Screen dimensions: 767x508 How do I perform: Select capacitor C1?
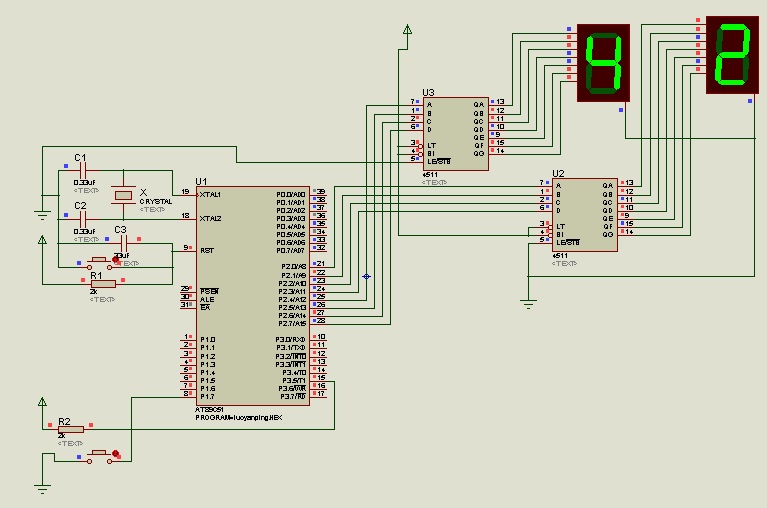(81, 172)
